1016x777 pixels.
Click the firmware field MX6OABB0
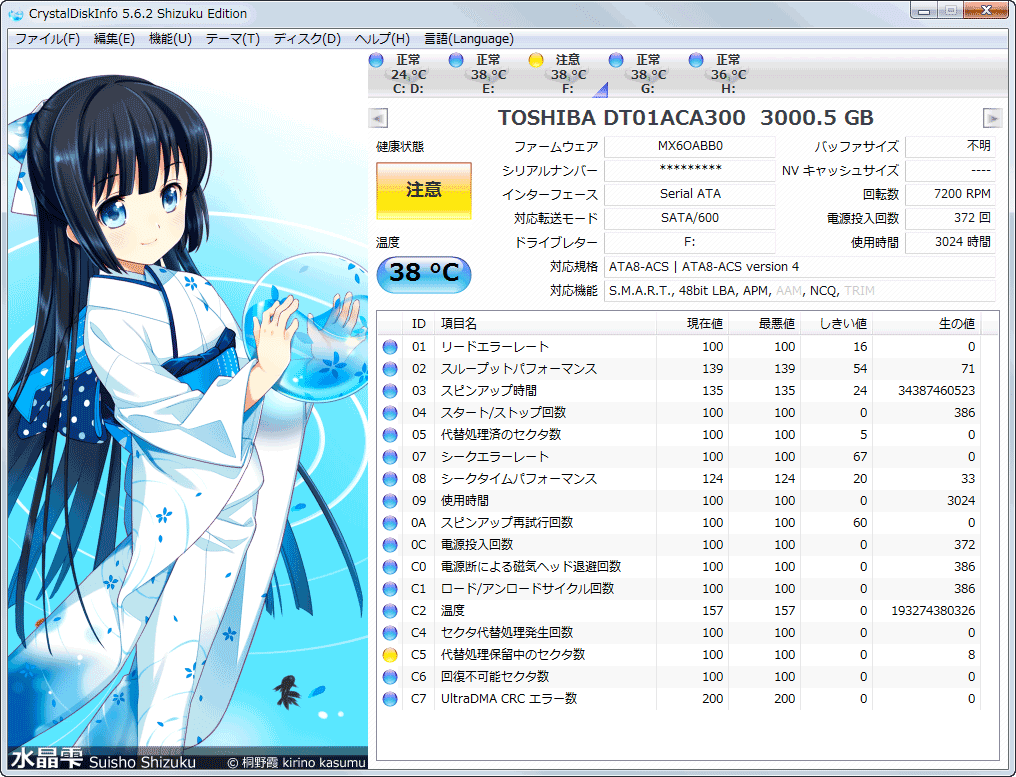point(689,146)
